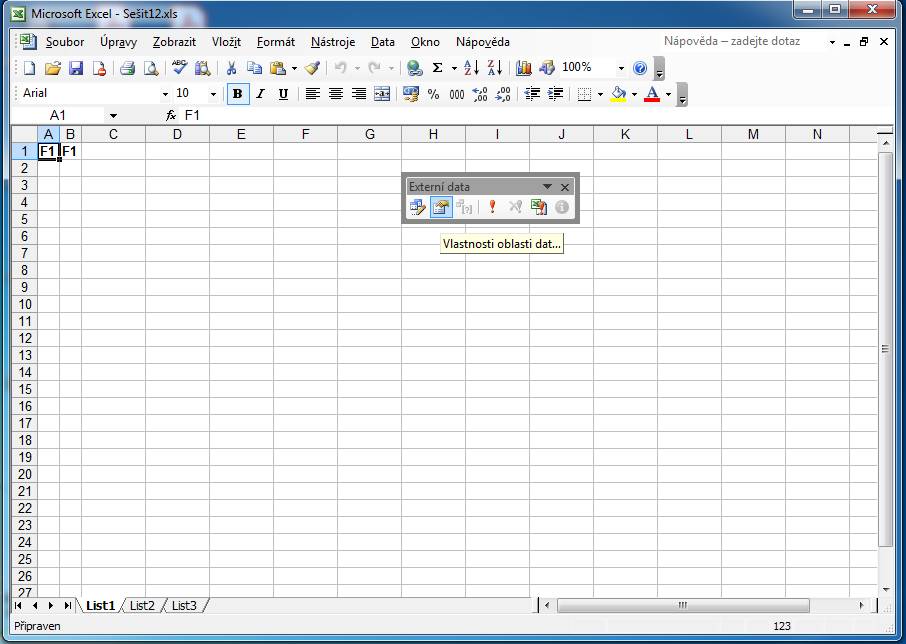The height and width of the screenshot is (644, 906).
Task: Increase the number of decimal places
Action: click(480, 94)
